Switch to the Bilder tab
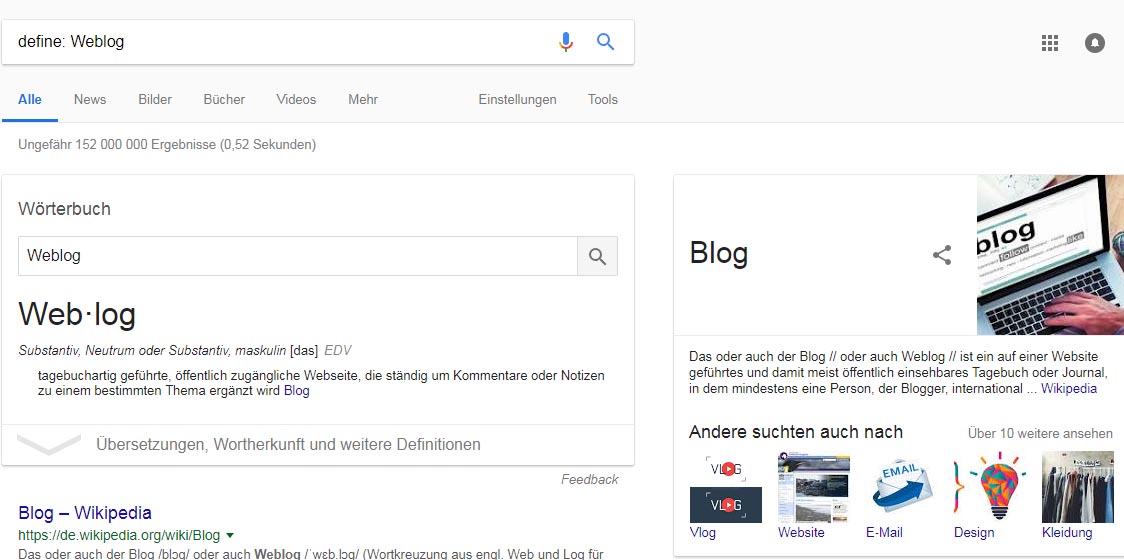 point(155,100)
